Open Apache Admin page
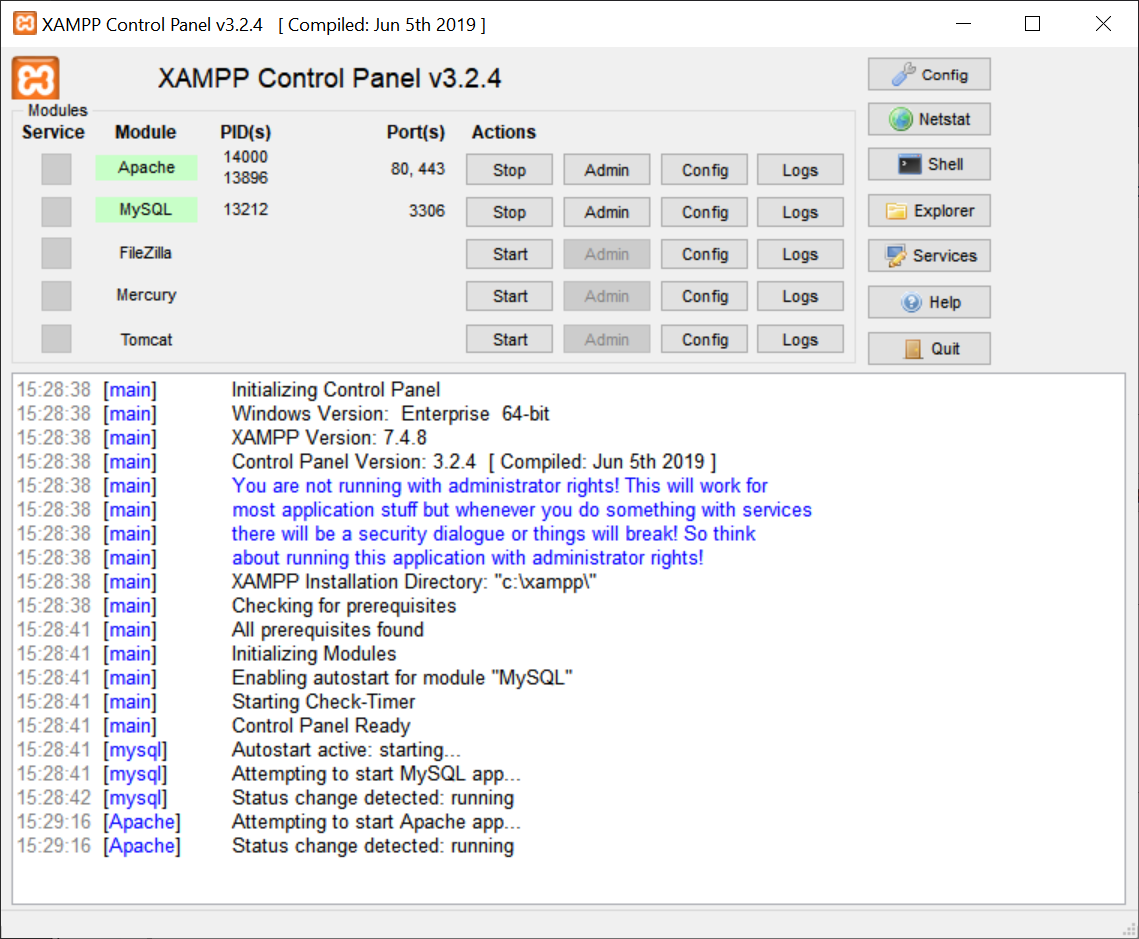Screen dimensions: 1139x939 tap(607, 170)
